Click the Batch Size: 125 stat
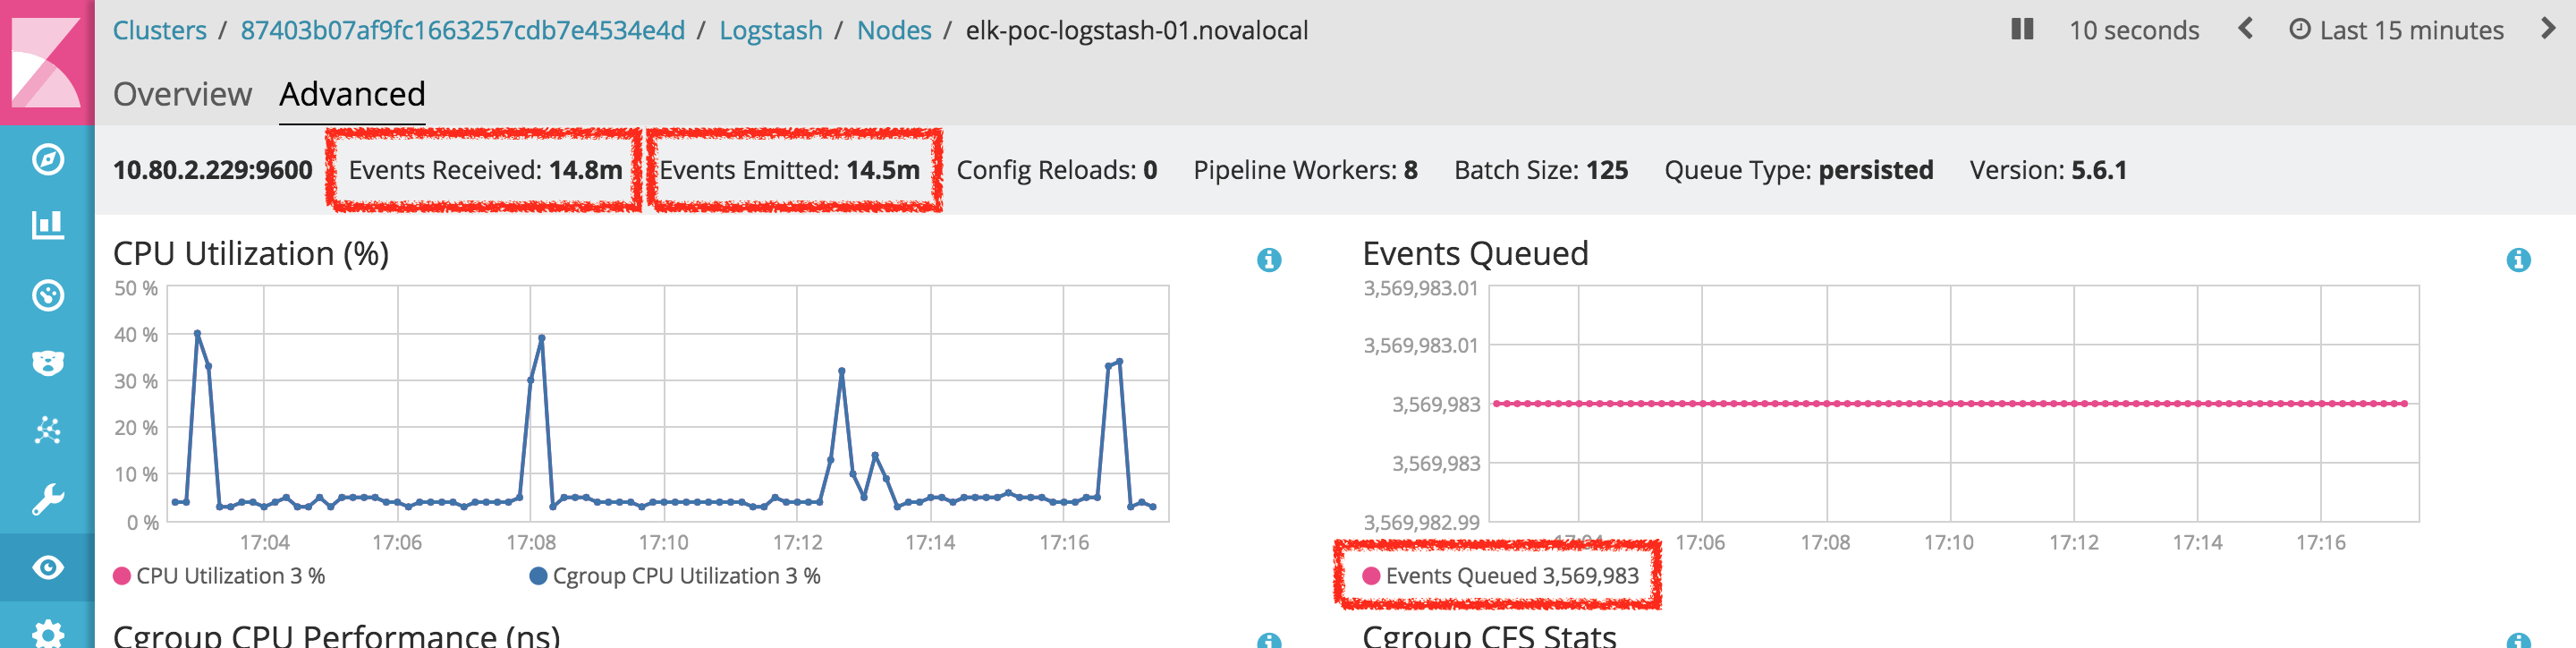The image size is (2576, 648). [1541, 170]
